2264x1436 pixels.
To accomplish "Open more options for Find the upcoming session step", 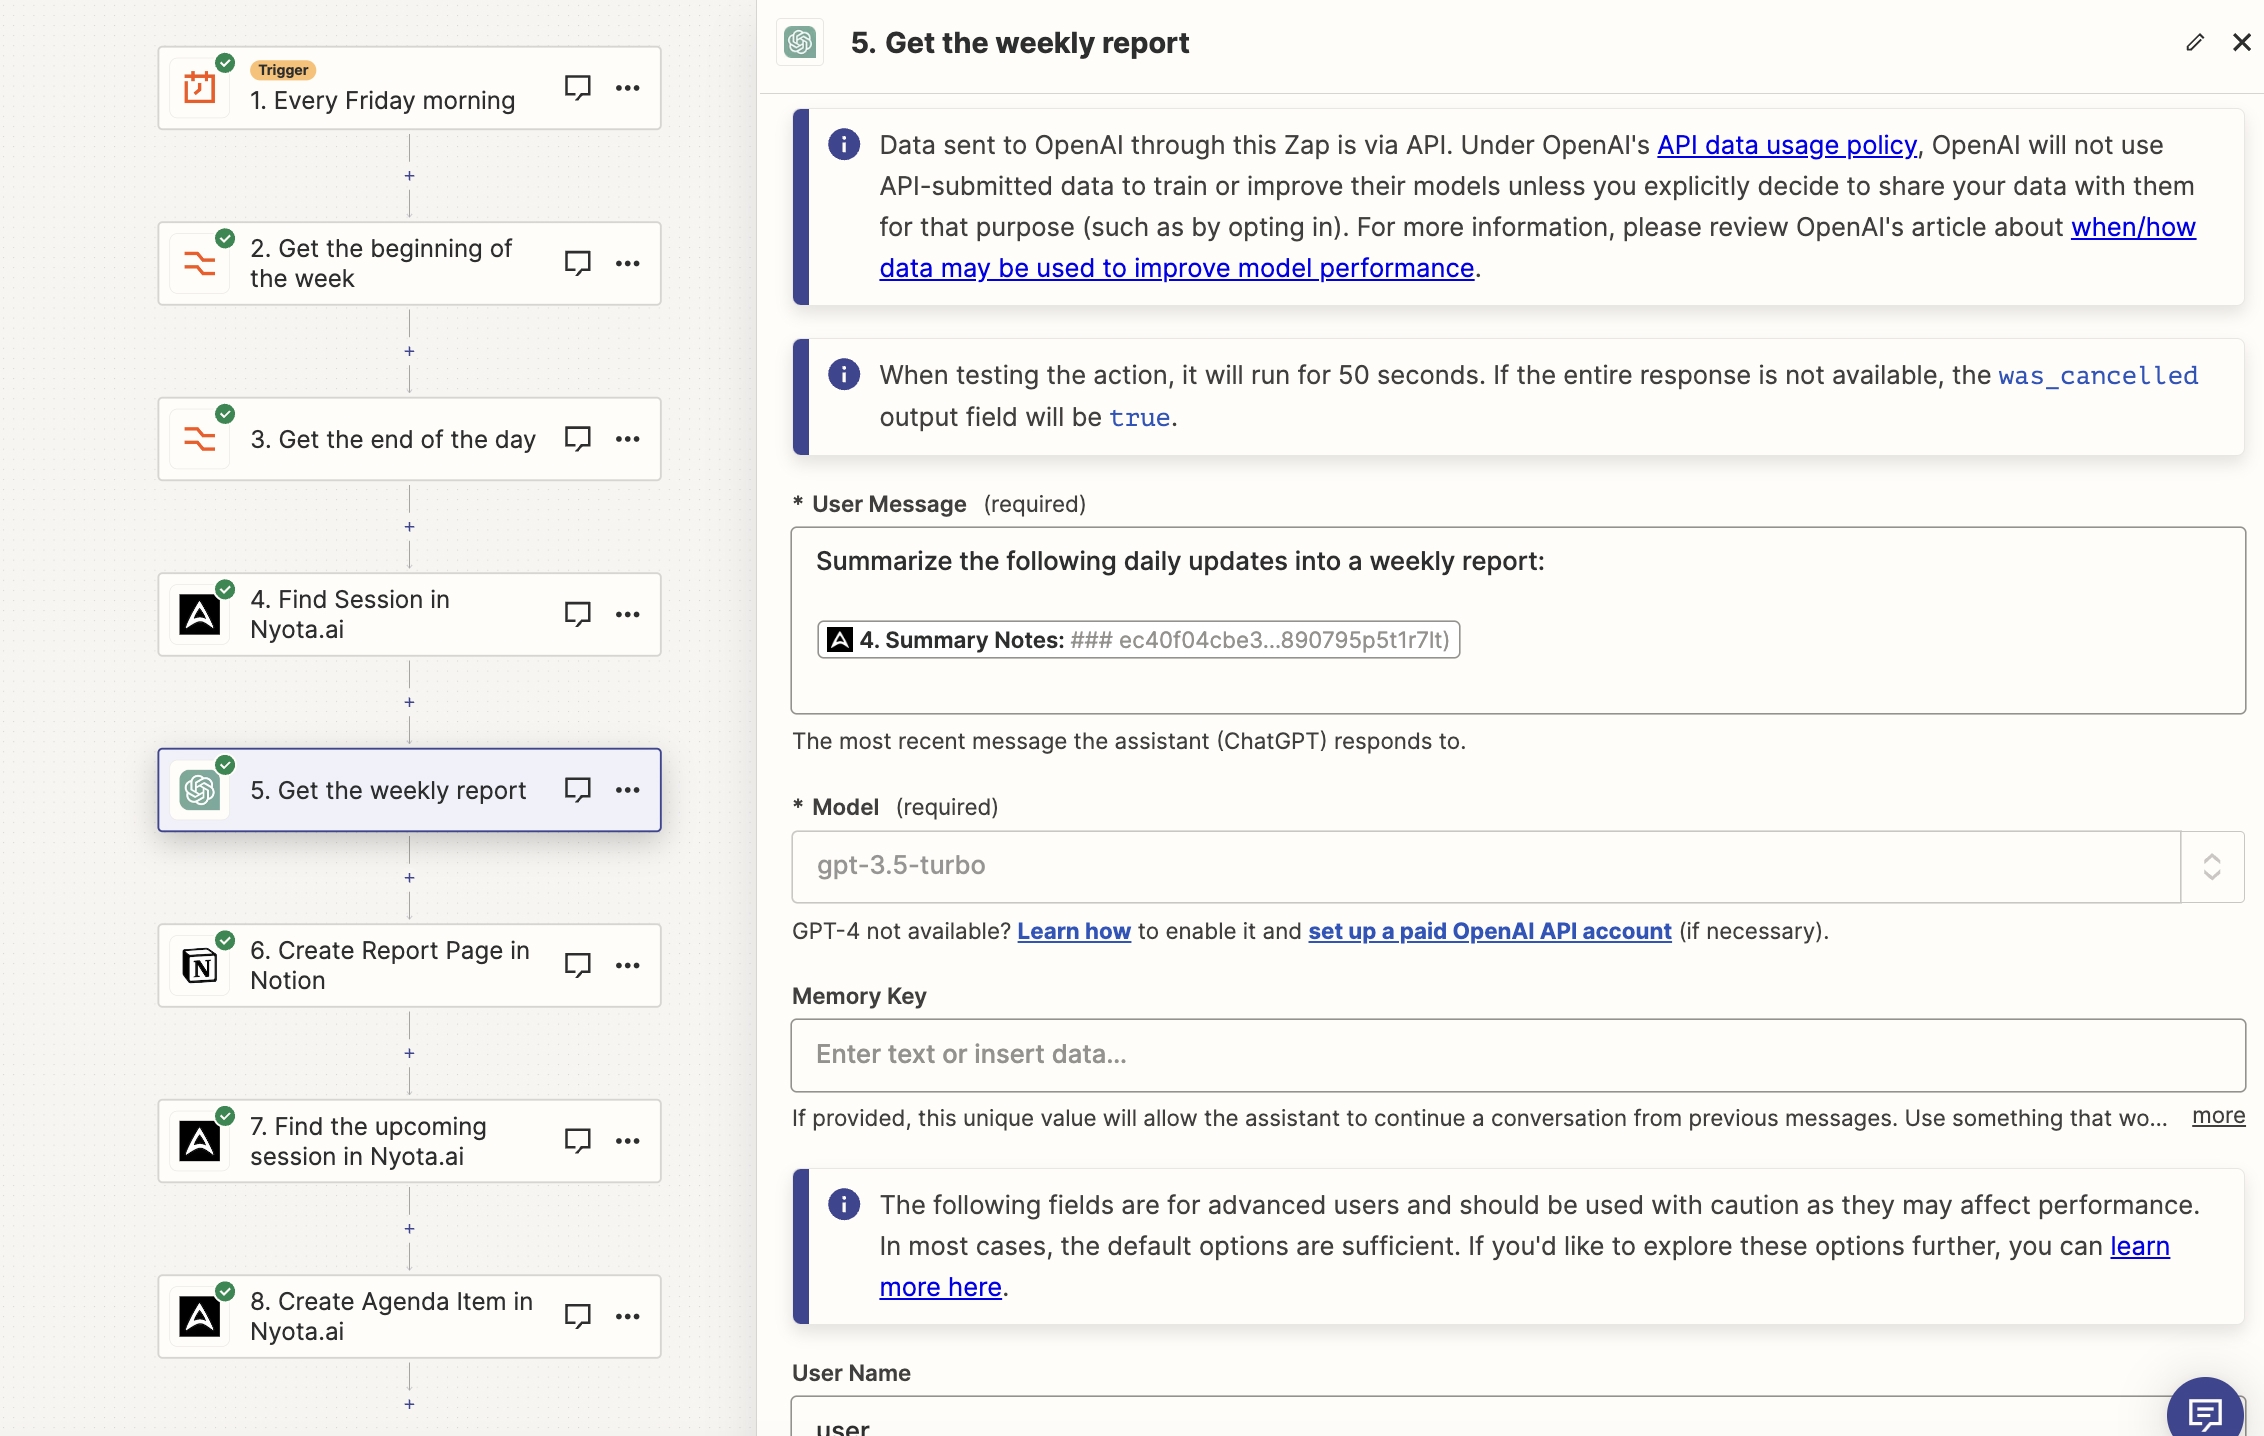I will click(x=628, y=1141).
